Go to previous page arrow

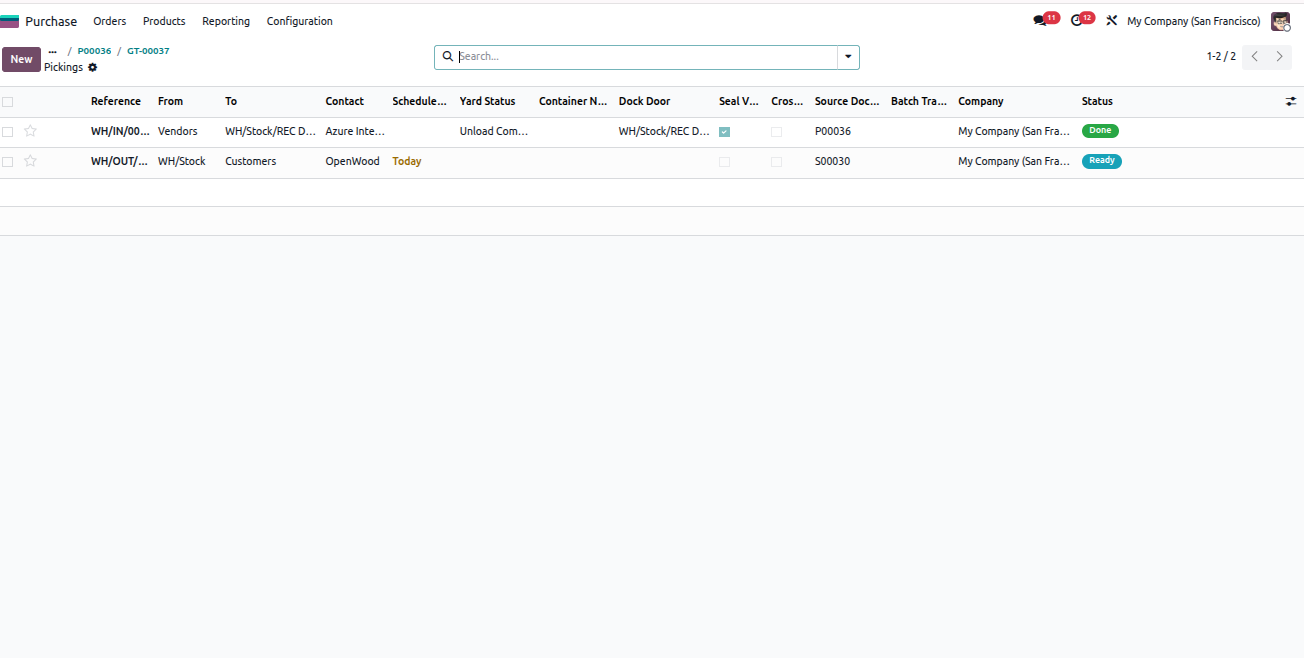click(x=1255, y=57)
